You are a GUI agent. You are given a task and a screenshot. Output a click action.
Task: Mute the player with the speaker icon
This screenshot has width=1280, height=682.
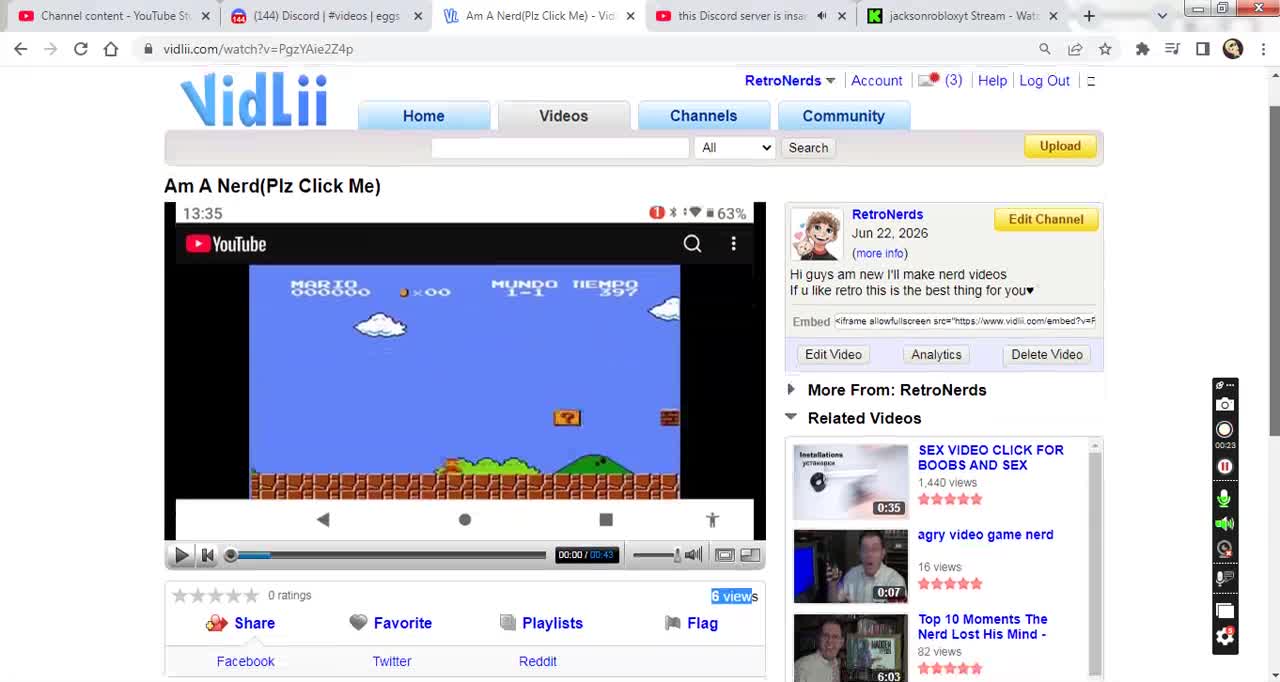[x=693, y=555]
